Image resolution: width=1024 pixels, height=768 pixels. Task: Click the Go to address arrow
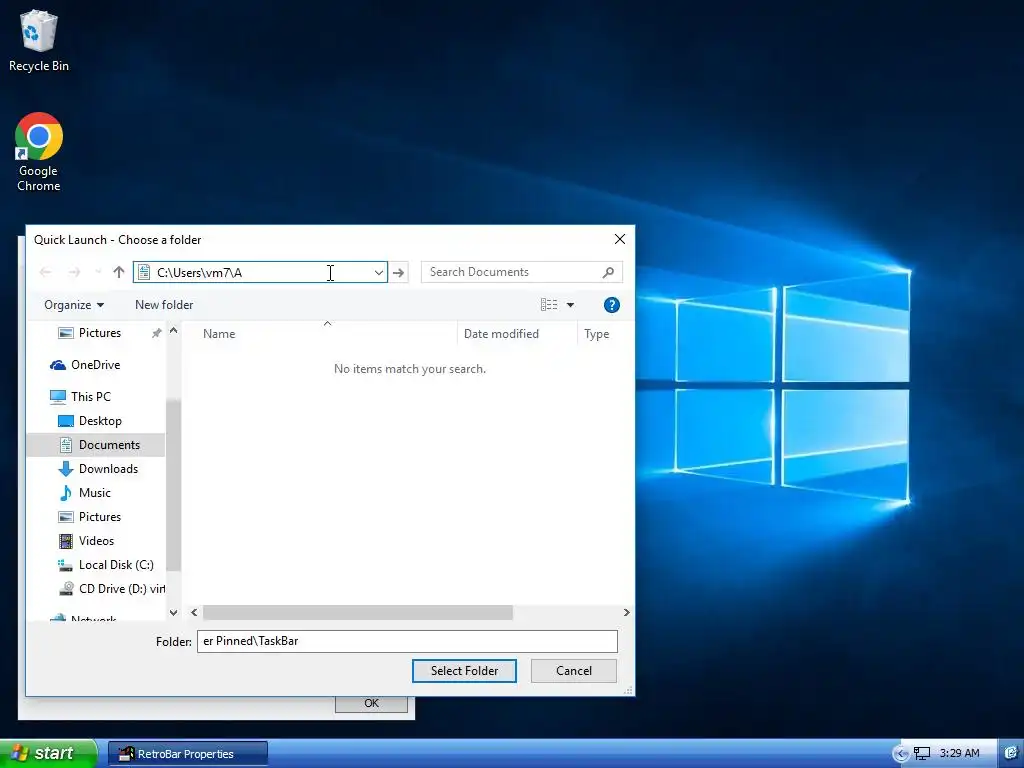pos(398,272)
